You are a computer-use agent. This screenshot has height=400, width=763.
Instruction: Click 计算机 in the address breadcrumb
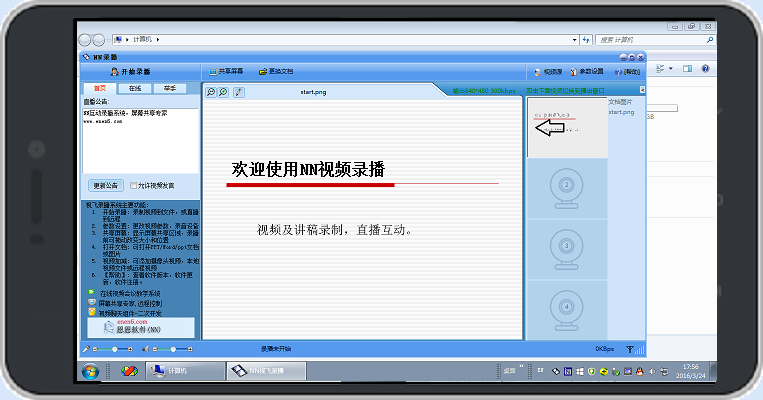click(x=143, y=39)
